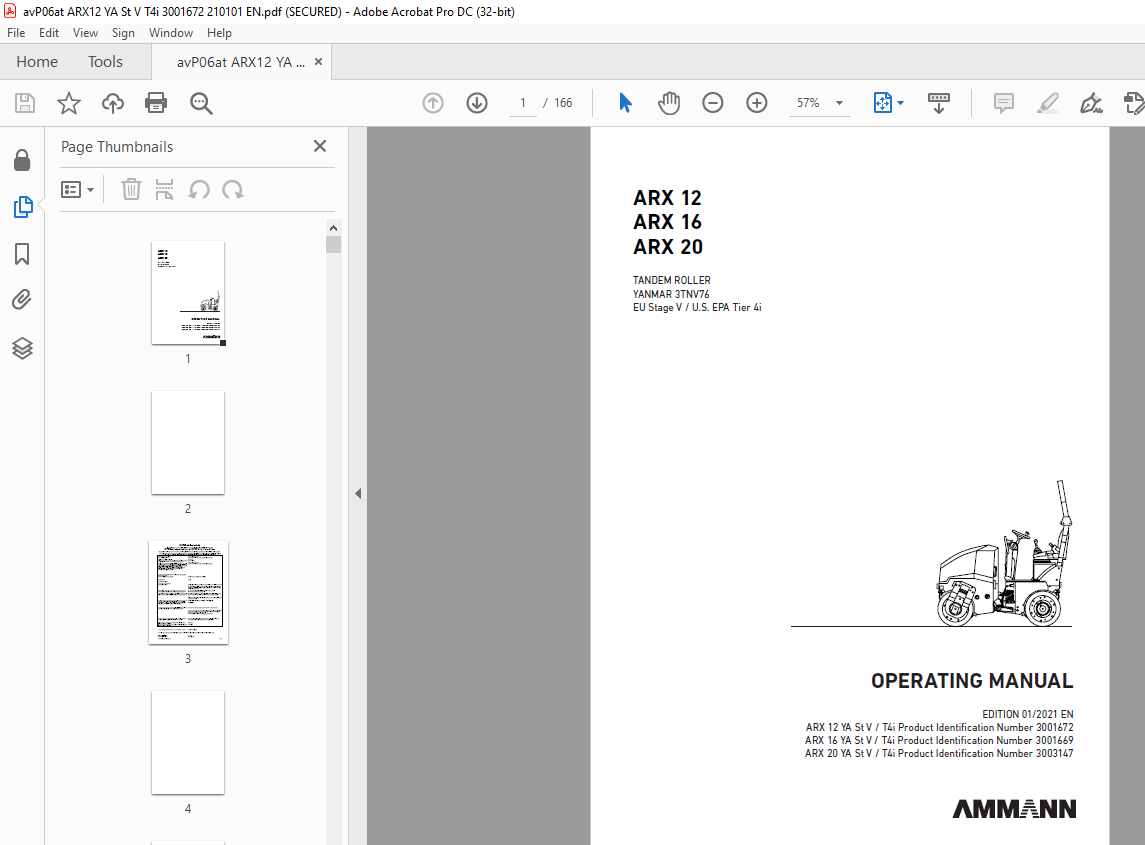Click the security lock panel icon
The width and height of the screenshot is (1145, 845).
pos(22,160)
